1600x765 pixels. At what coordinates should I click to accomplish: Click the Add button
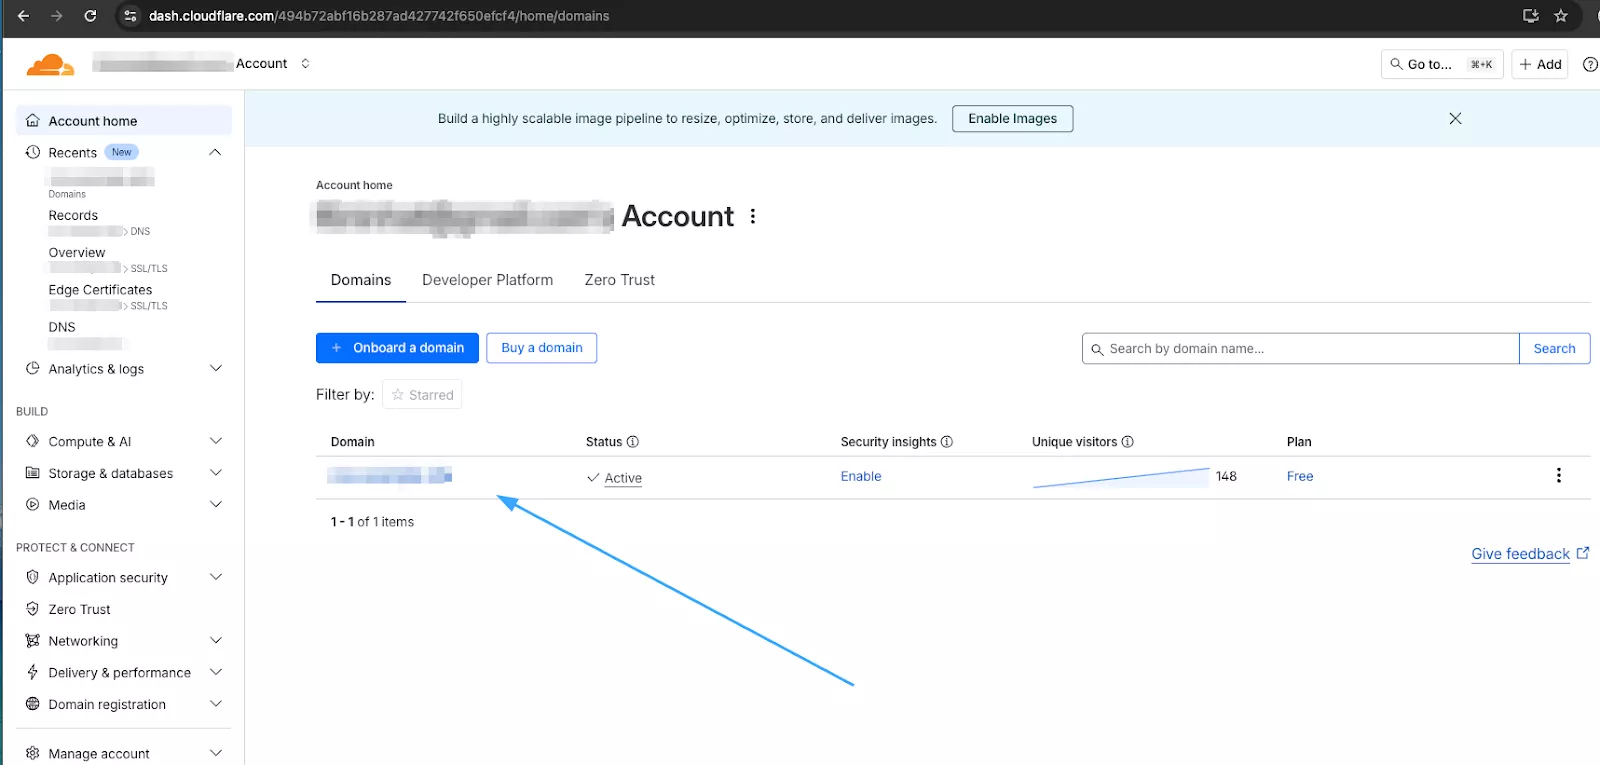click(1540, 64)
